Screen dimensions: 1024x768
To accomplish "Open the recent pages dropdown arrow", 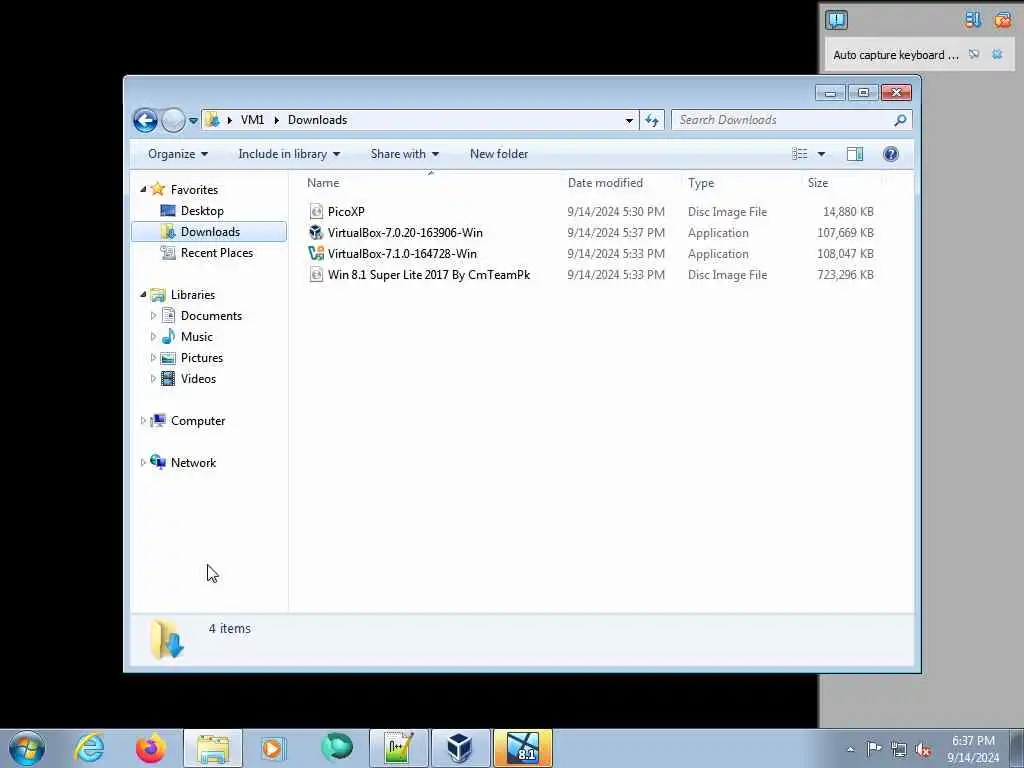I will (193, 121).
